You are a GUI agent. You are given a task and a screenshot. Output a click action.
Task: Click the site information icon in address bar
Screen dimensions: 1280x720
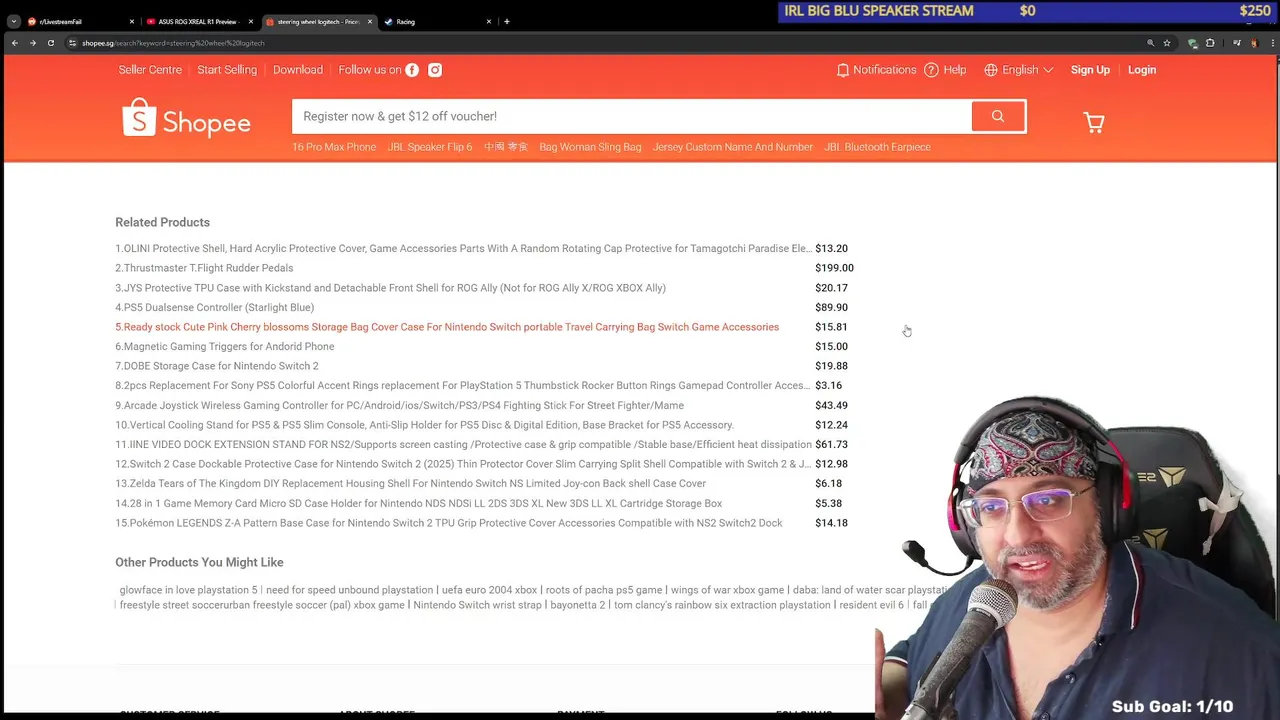click(x=72, y=43)
